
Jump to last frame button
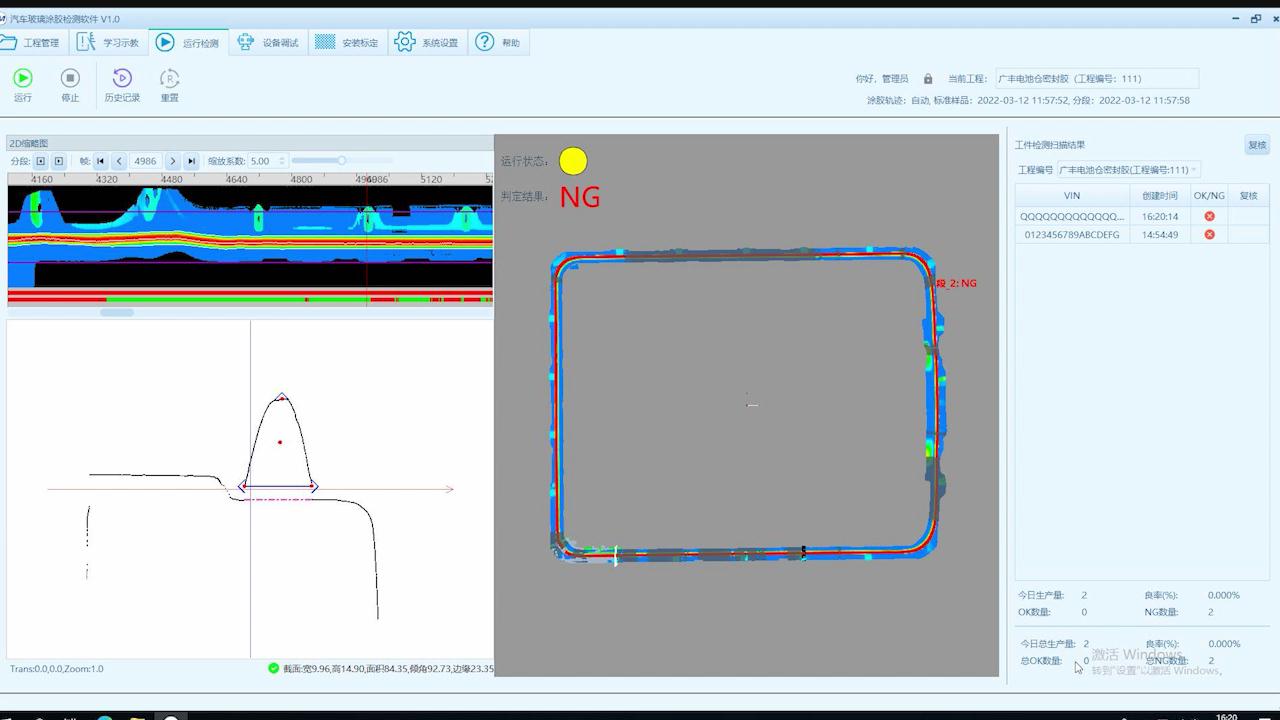pos(191,161)
